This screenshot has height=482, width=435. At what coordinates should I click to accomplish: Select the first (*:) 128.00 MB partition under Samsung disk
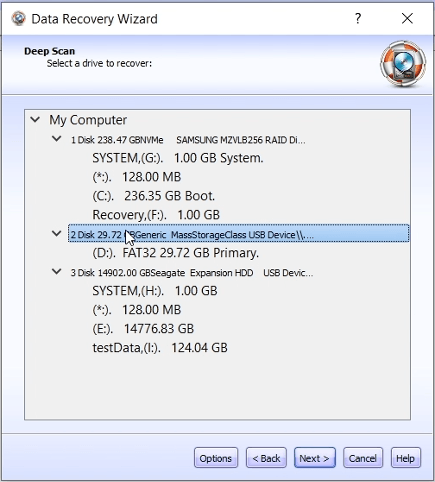(137, 177)
